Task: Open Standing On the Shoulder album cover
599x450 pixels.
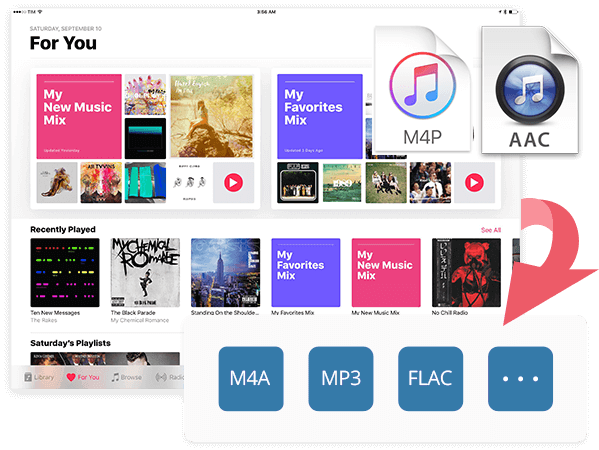Action: pos(225,272)
